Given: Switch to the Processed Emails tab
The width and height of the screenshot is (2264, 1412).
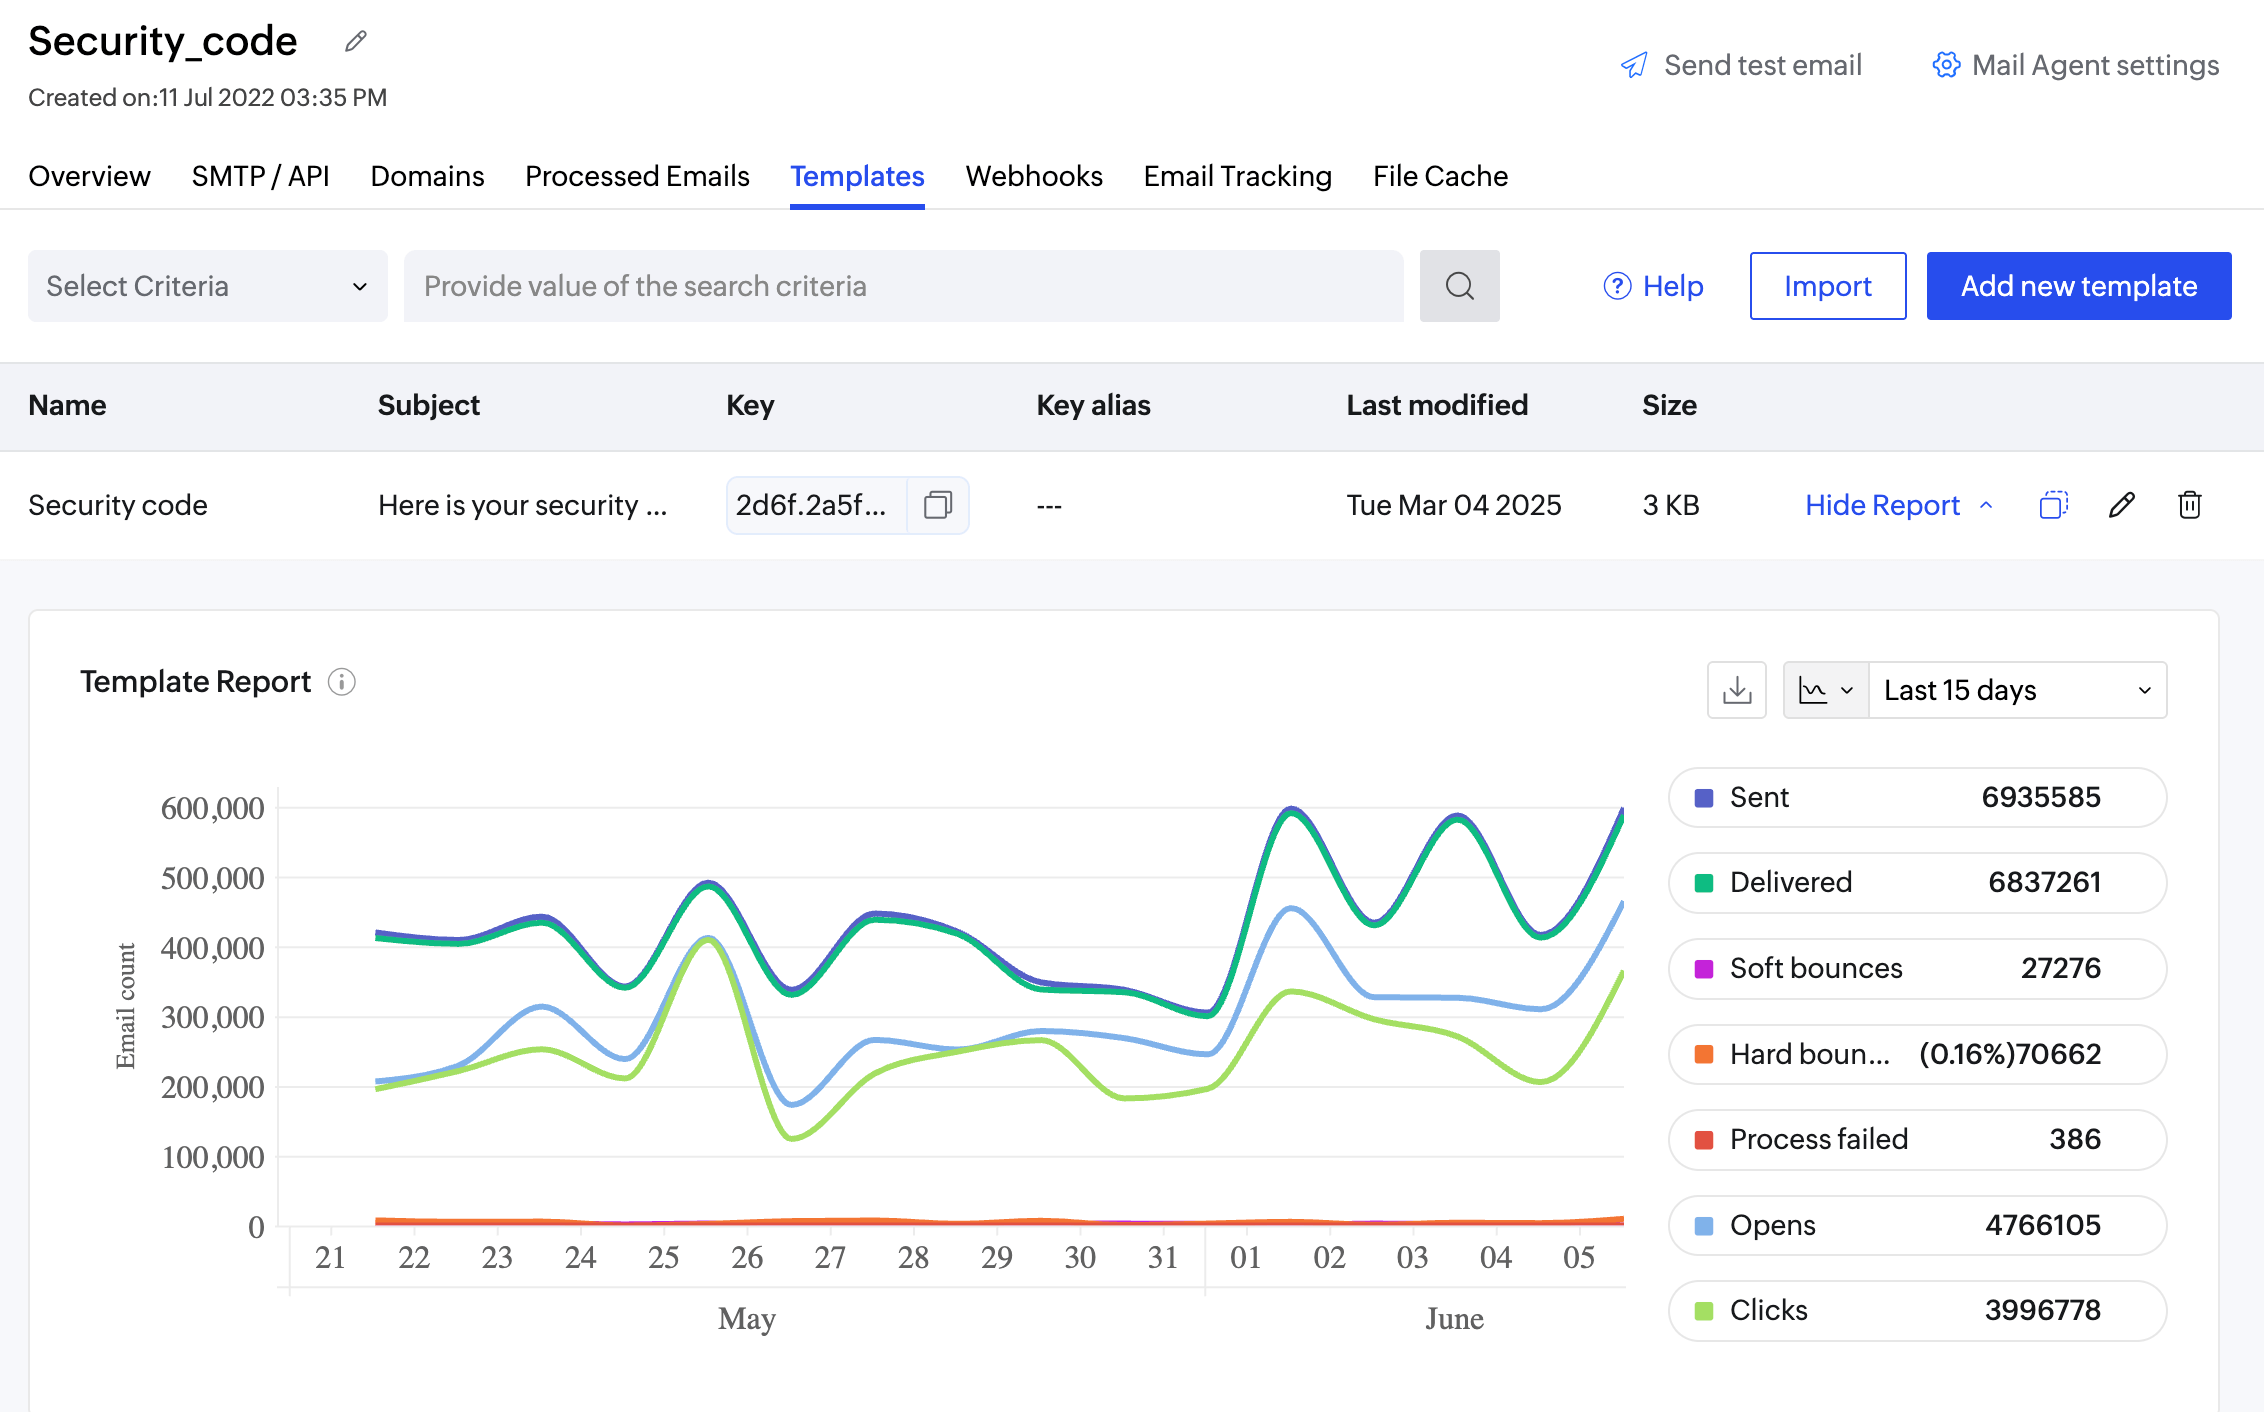Looking at the screenshot, I should click(x=637, y=176).
